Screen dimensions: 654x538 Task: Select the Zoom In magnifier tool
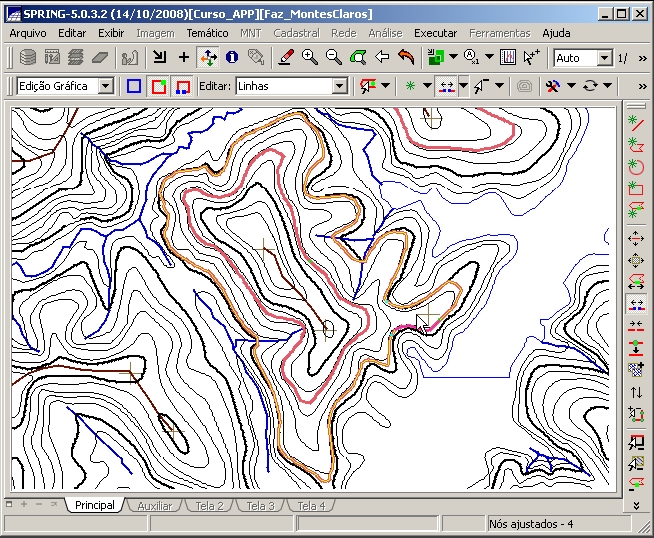point(310,58)
